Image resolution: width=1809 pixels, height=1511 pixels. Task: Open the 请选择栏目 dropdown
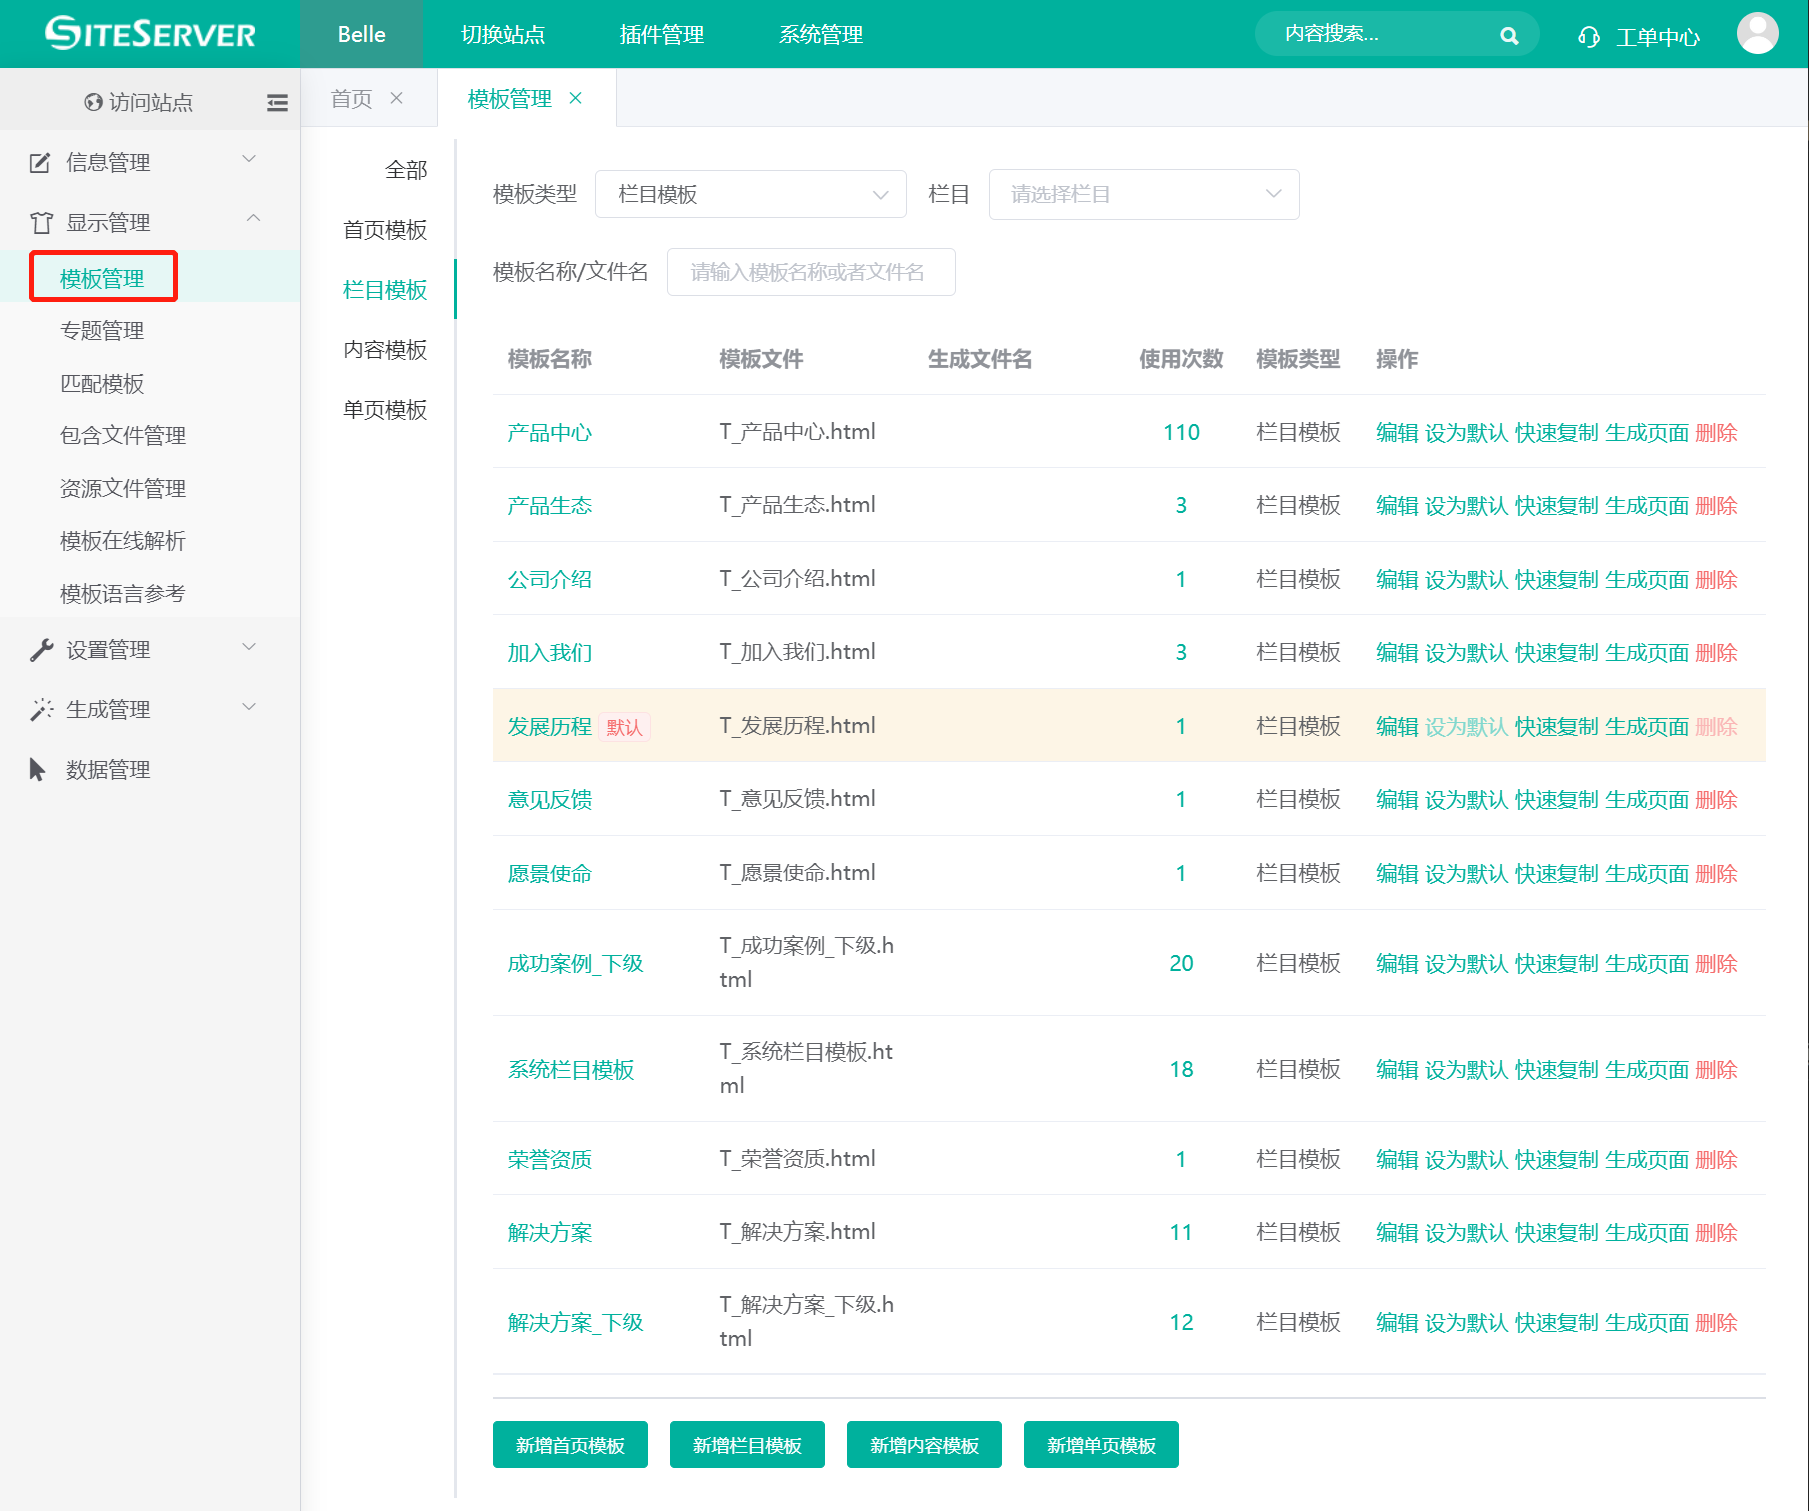click(x=1143, y=194)
